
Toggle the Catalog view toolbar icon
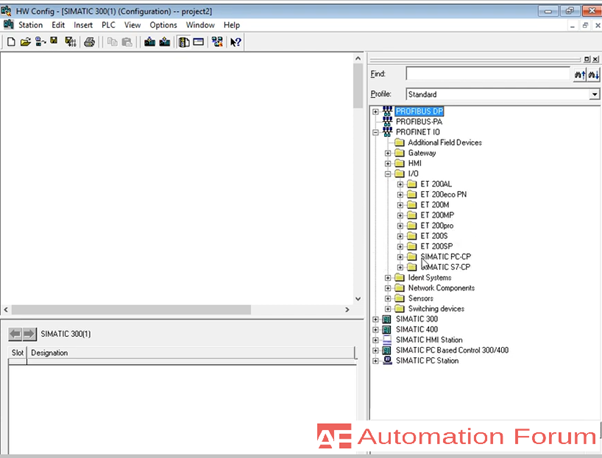tap(184, 42)
